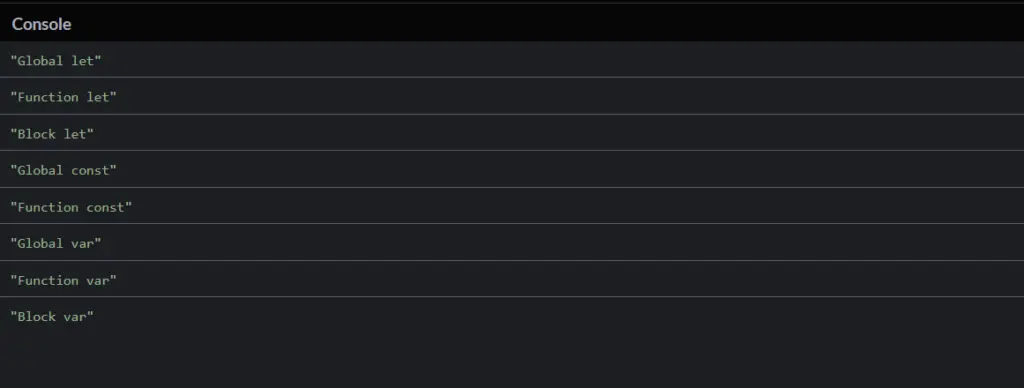Select the "Block let" log entry
This screenshot has width=1024, height=388.
pos(512,133)
